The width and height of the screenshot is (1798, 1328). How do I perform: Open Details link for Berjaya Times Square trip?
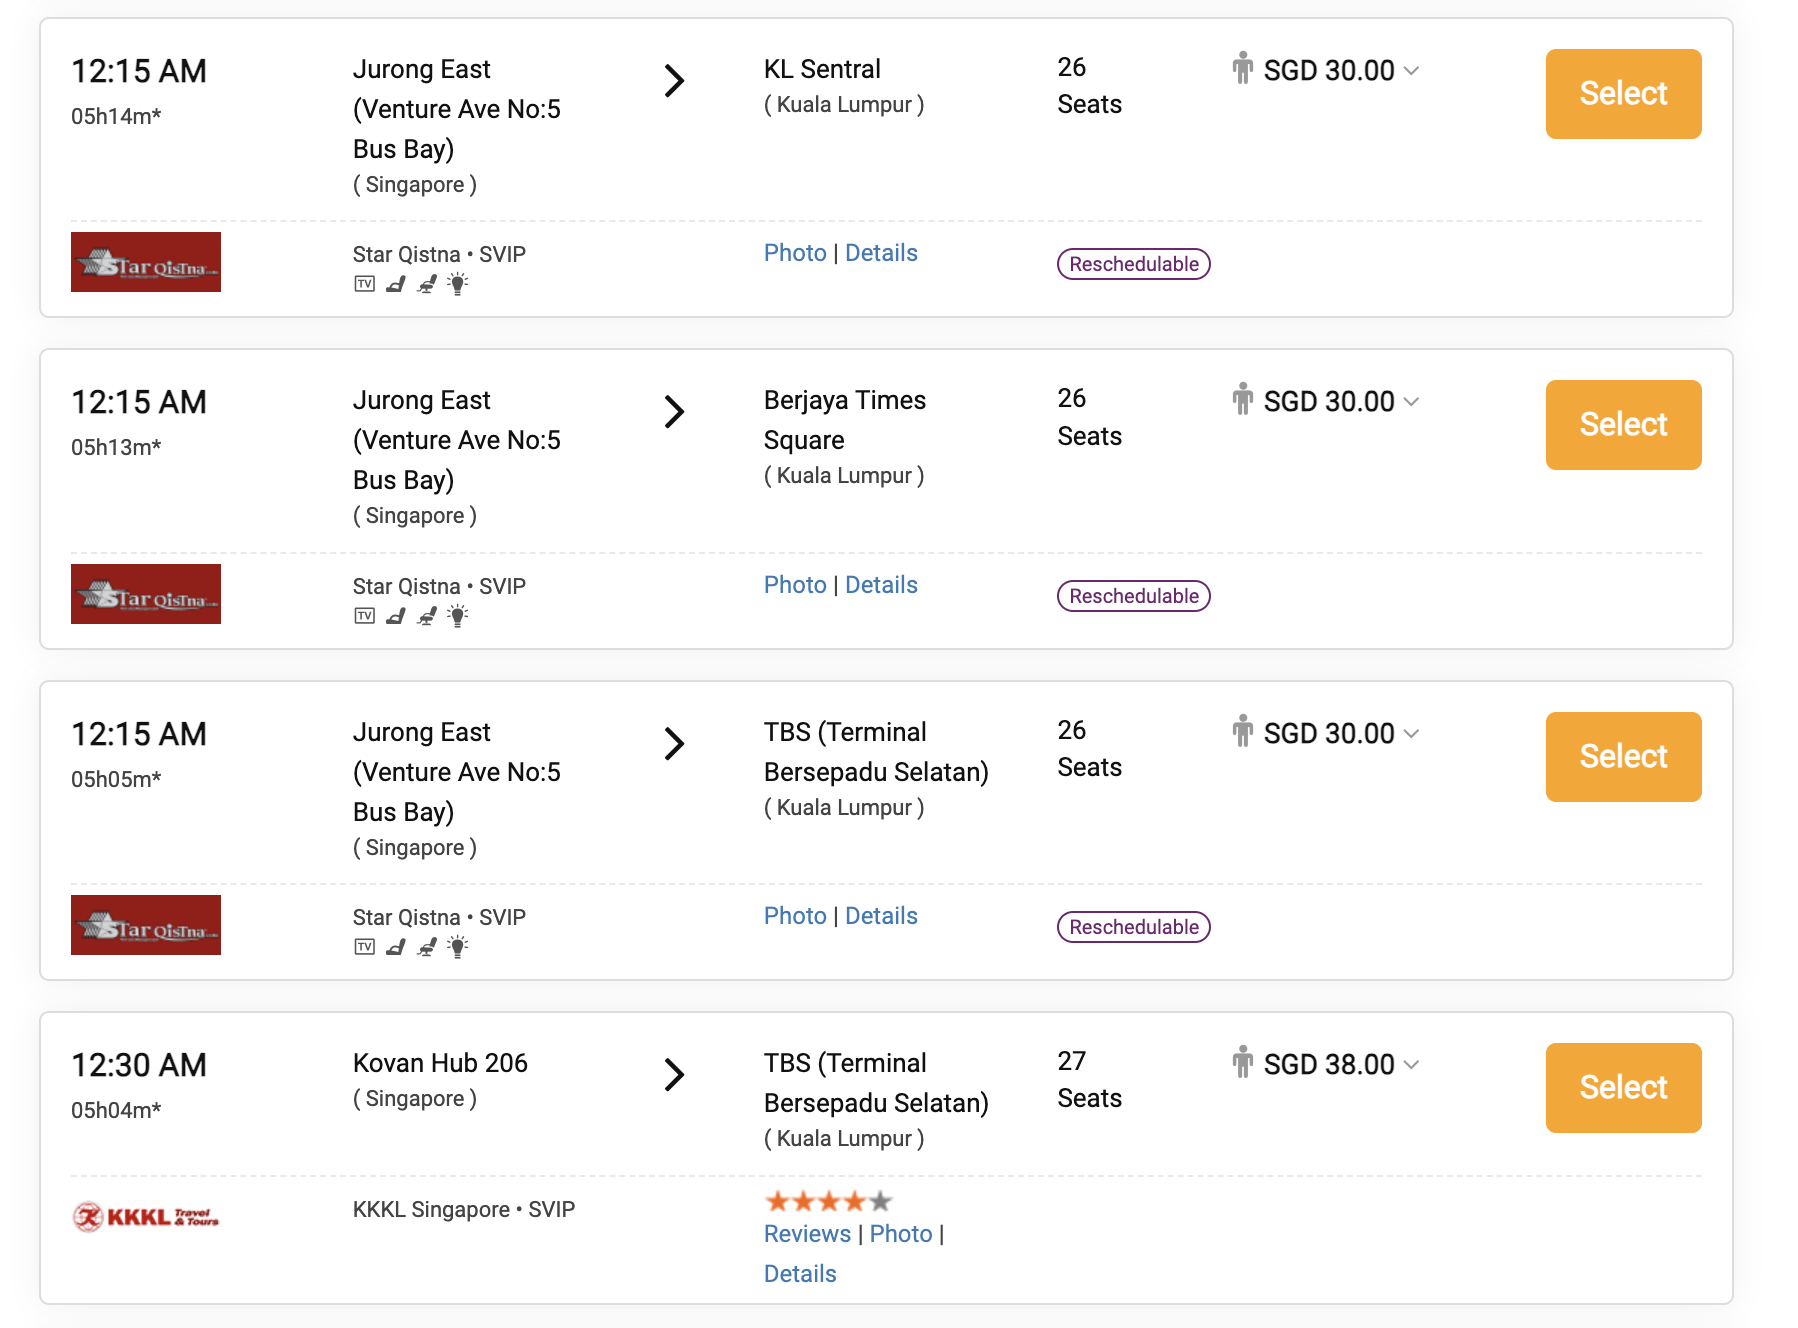click(x=881, y=585)
